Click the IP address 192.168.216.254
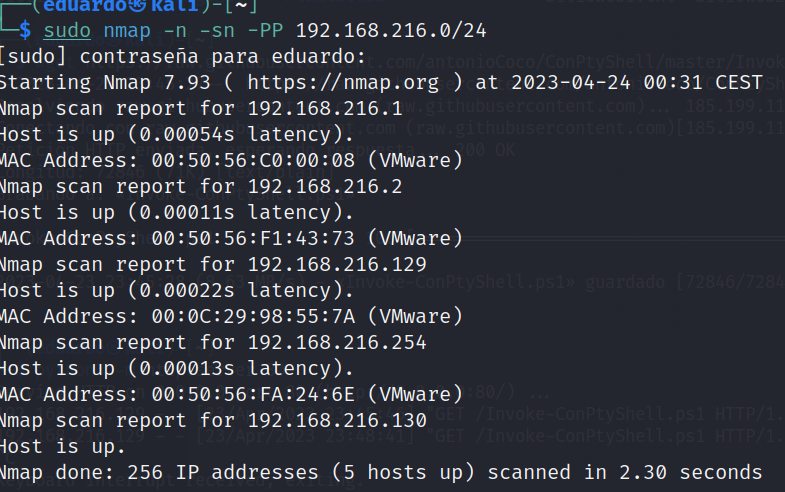 pyautogui.click(x=337, y=342)
